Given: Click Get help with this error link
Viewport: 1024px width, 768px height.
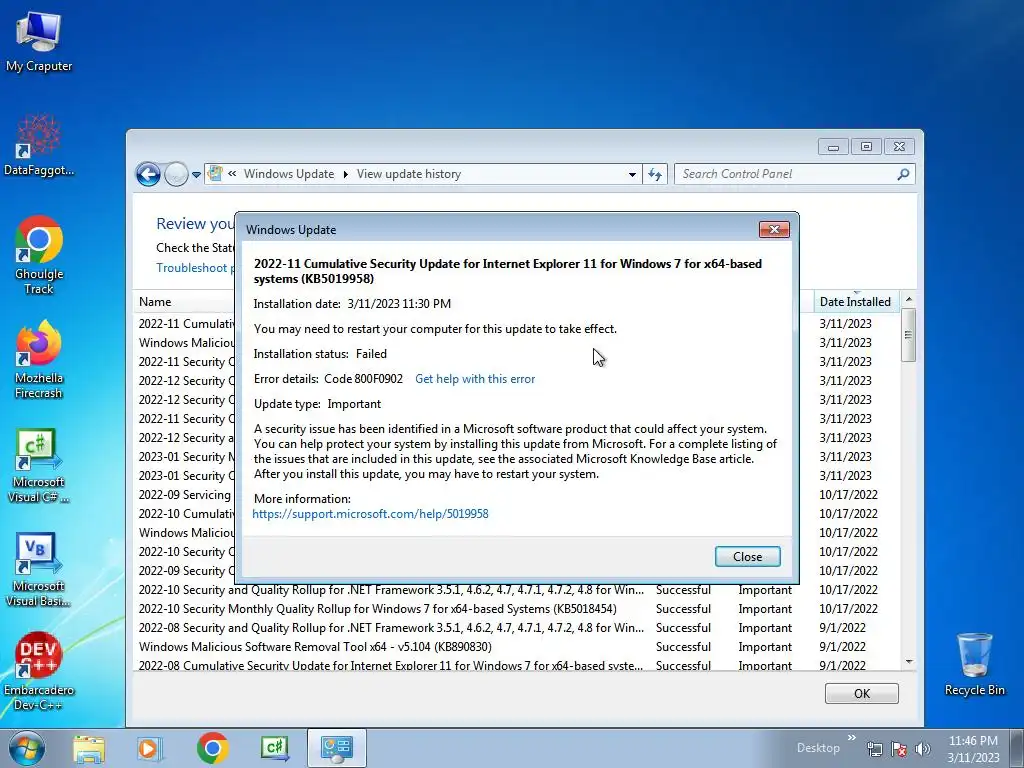Looking at the screenshot, I should pyautogui.click(x=475, y=379).
